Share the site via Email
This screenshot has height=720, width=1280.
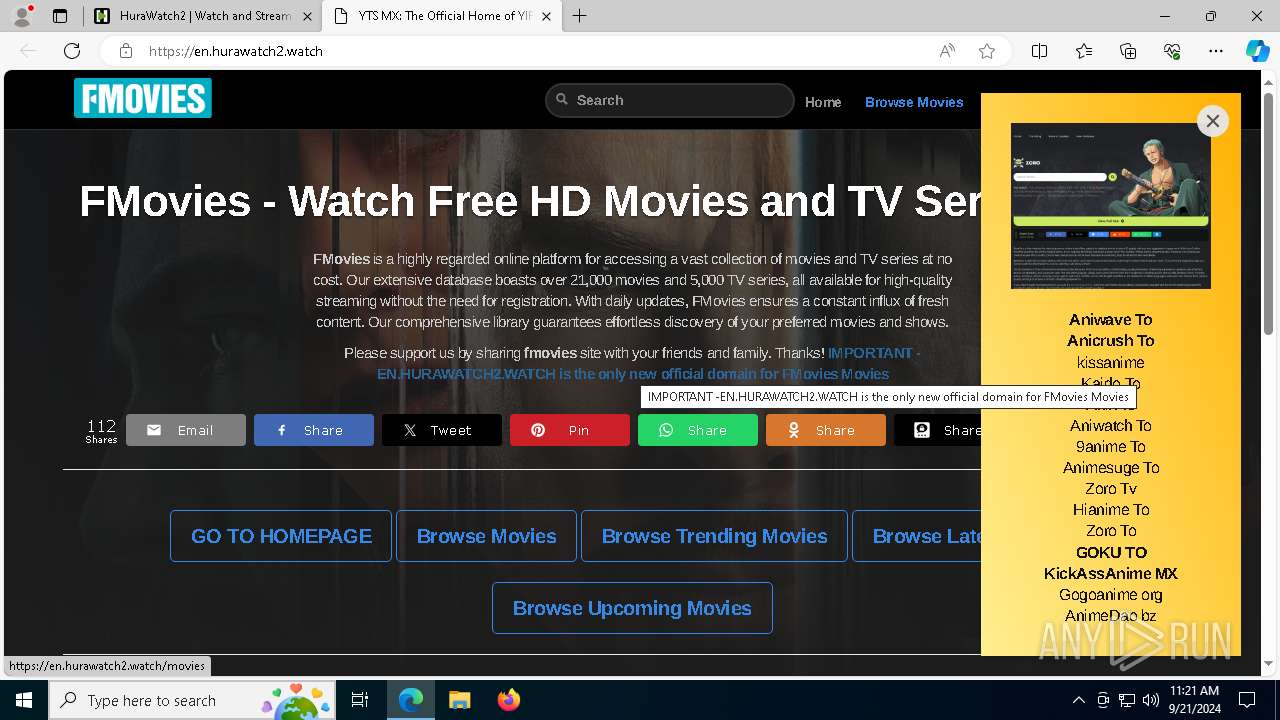(186, 430)
